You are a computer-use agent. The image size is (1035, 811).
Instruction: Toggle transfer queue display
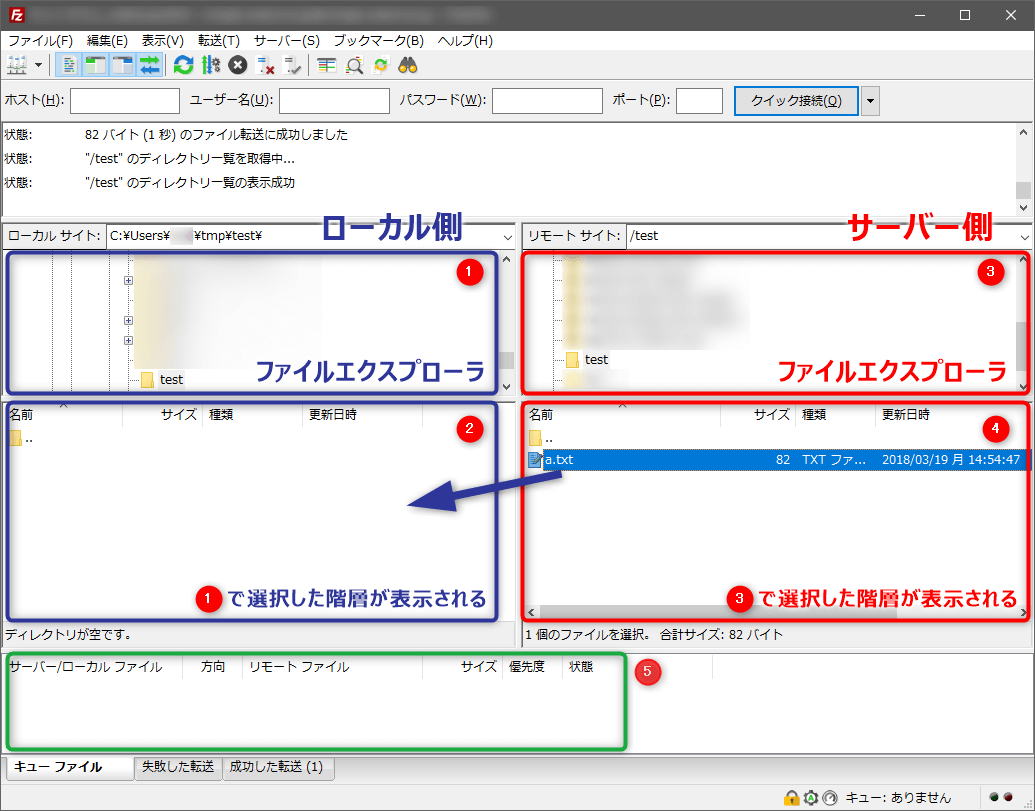149,66
